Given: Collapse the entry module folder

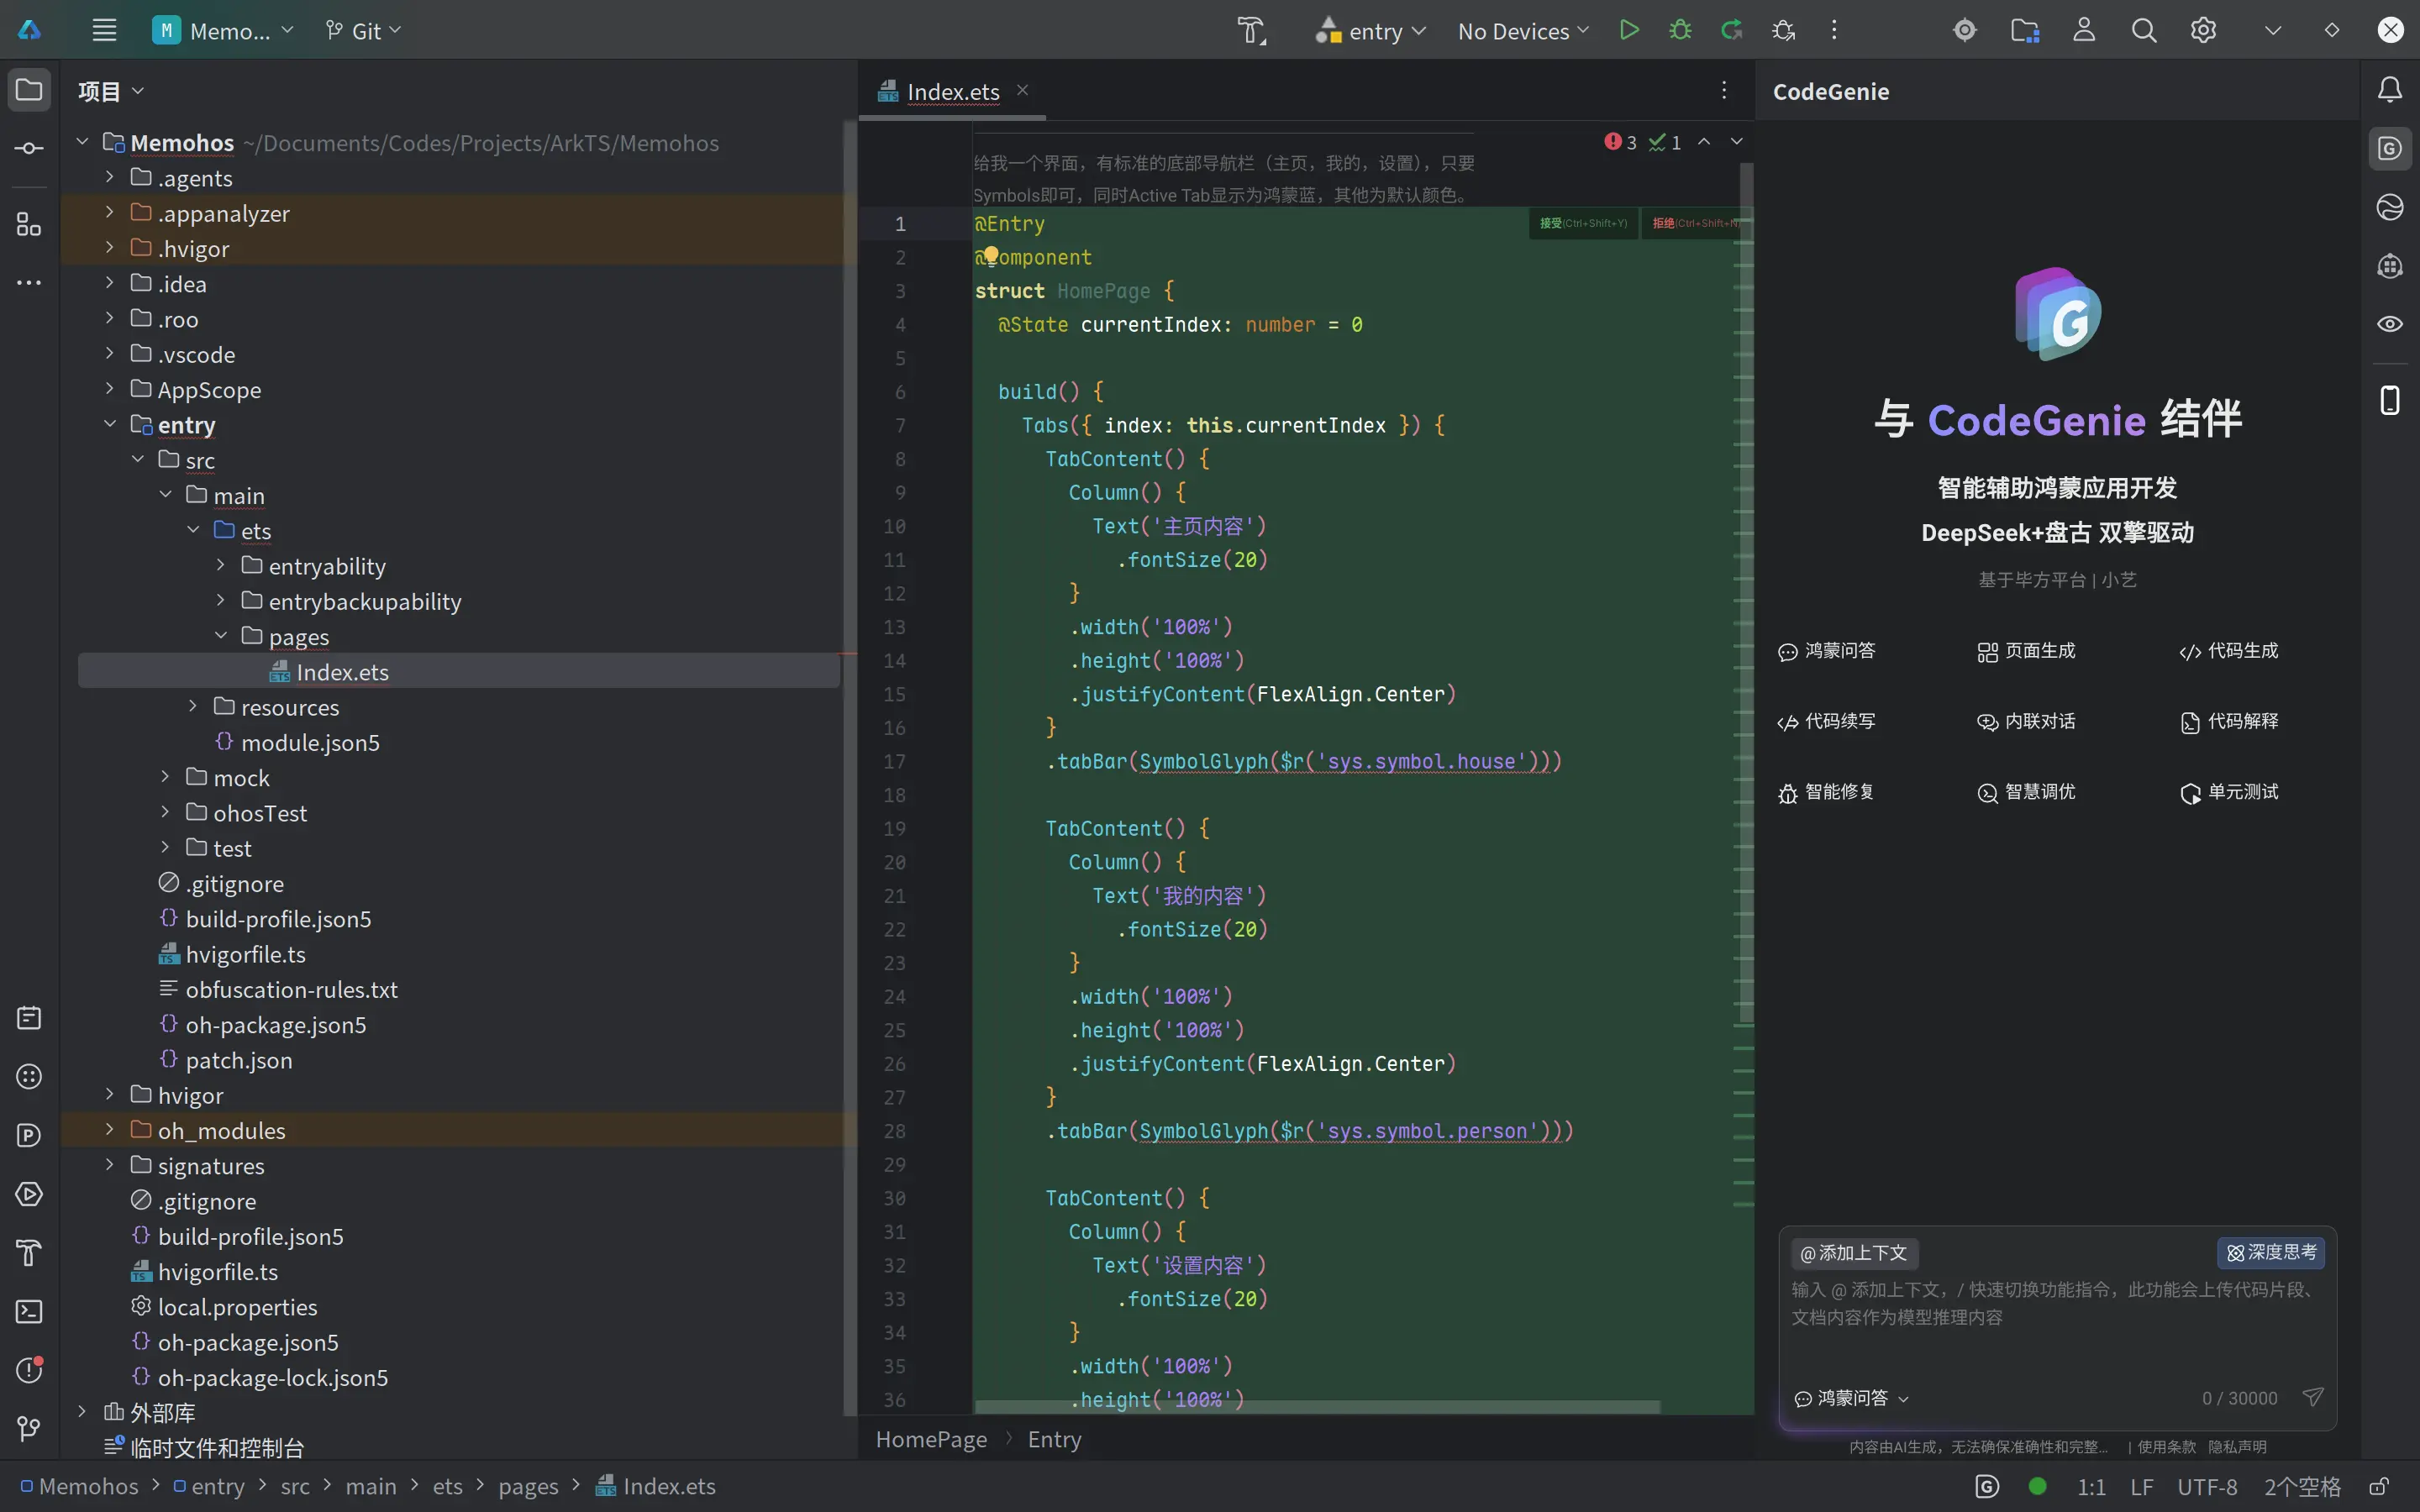Looking at the screenshot, I should (110, 424).
